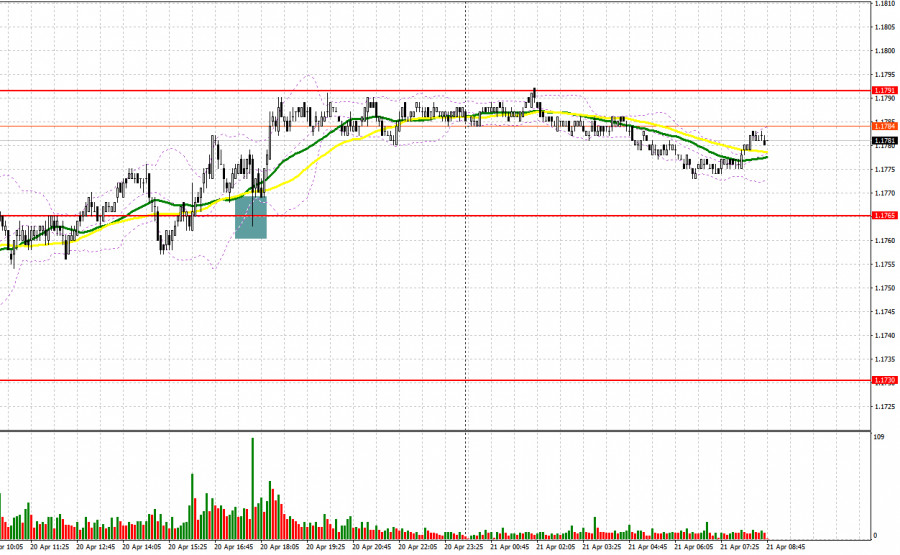Image resolution: width=900 pixels, height=555 pixels.
Task: Click the red 1.1730 price level label
Action: click(885, 381)
